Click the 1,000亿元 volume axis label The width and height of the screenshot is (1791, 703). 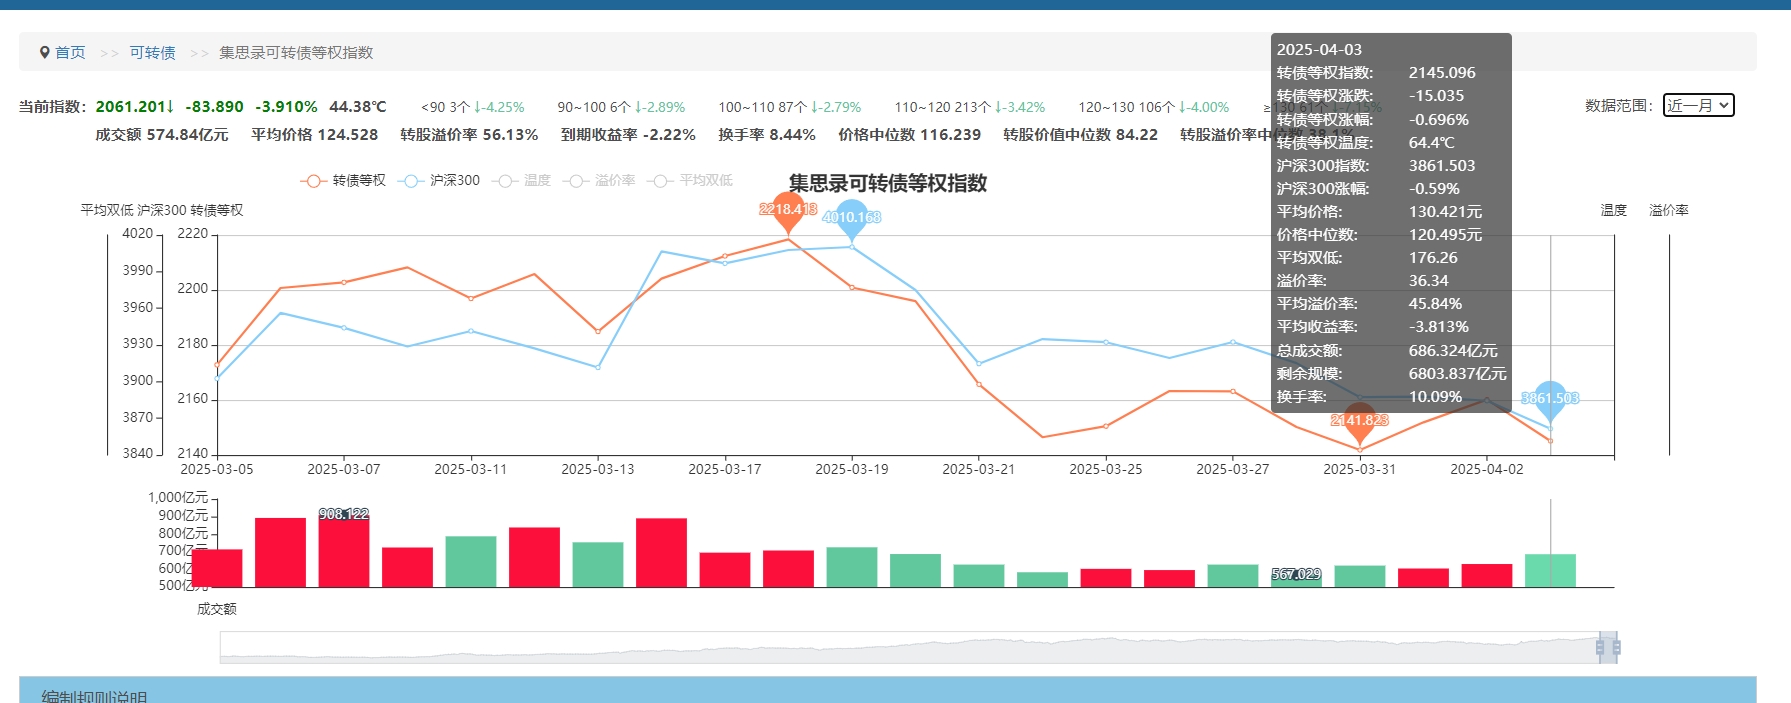(178, 497)
